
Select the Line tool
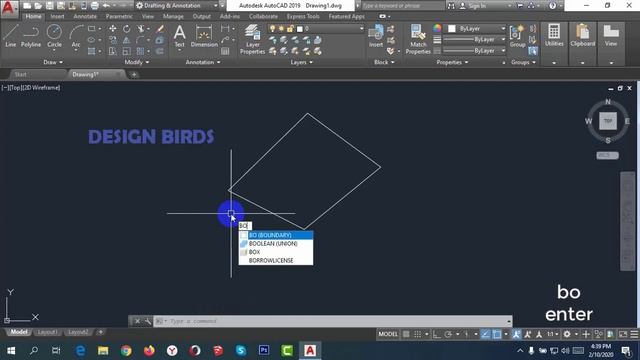tap(11, 36)
